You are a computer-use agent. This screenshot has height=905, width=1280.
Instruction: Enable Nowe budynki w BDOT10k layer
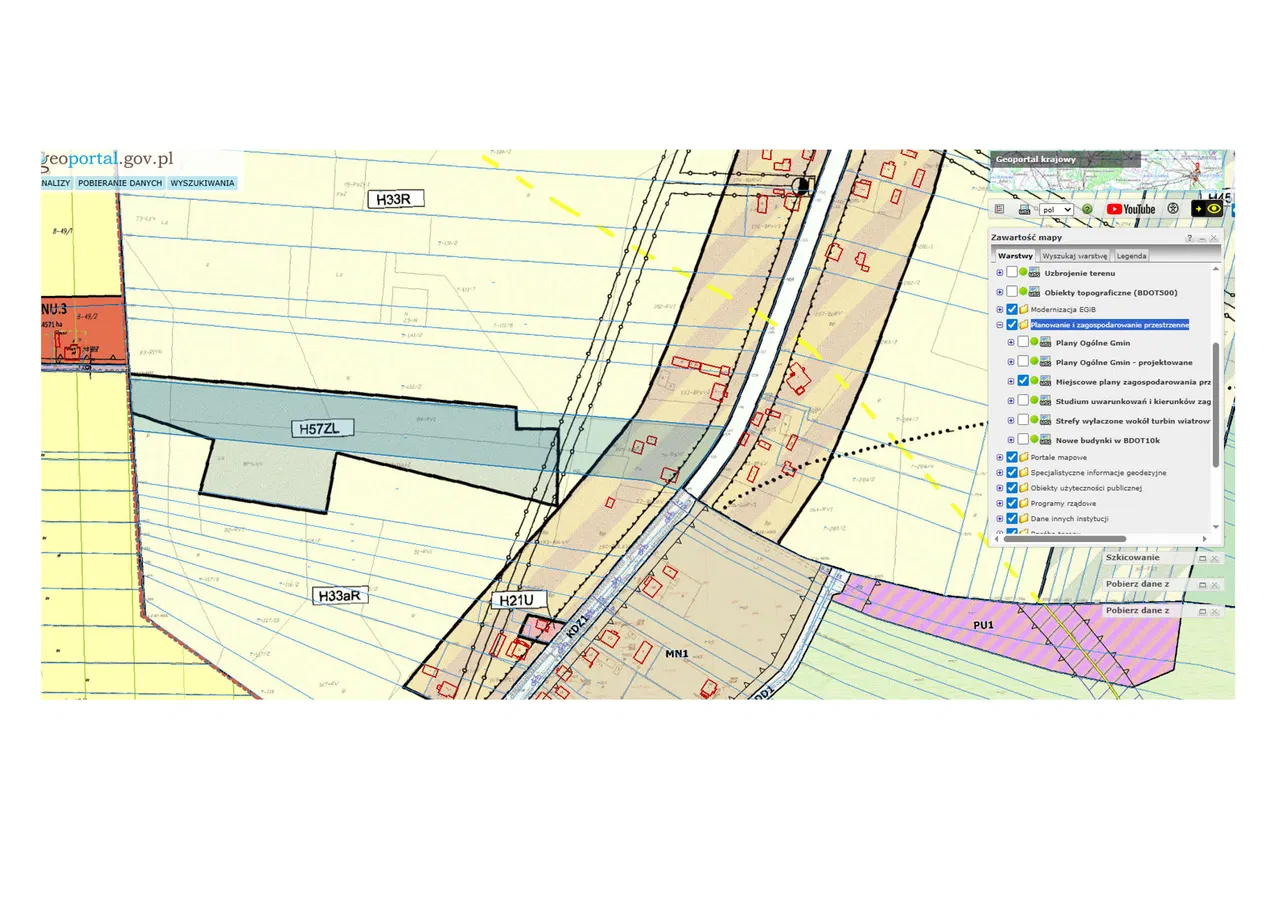pos(1022,440)
